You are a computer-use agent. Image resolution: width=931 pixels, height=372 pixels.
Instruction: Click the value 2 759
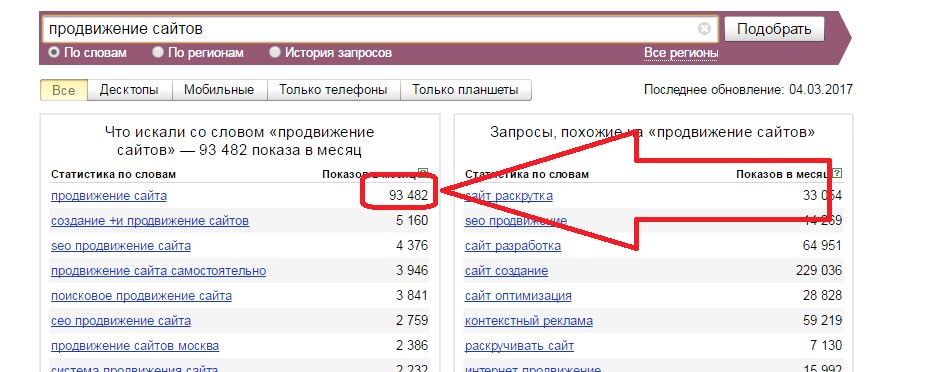412,321
